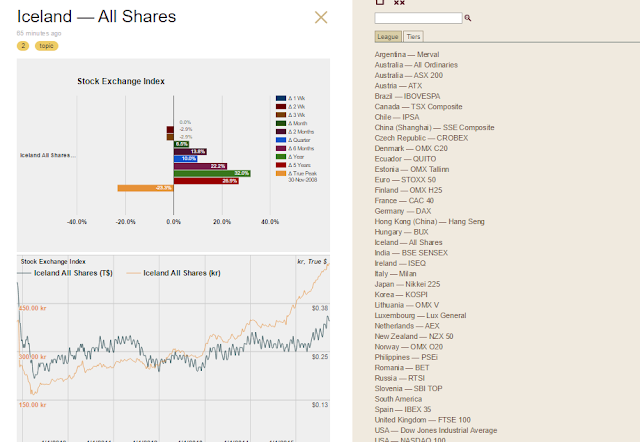The width and height of the screenshot is (640, 442).
Task: Open United Kingdom — FTSE 100 link
Action: click(x=422, y=420)
